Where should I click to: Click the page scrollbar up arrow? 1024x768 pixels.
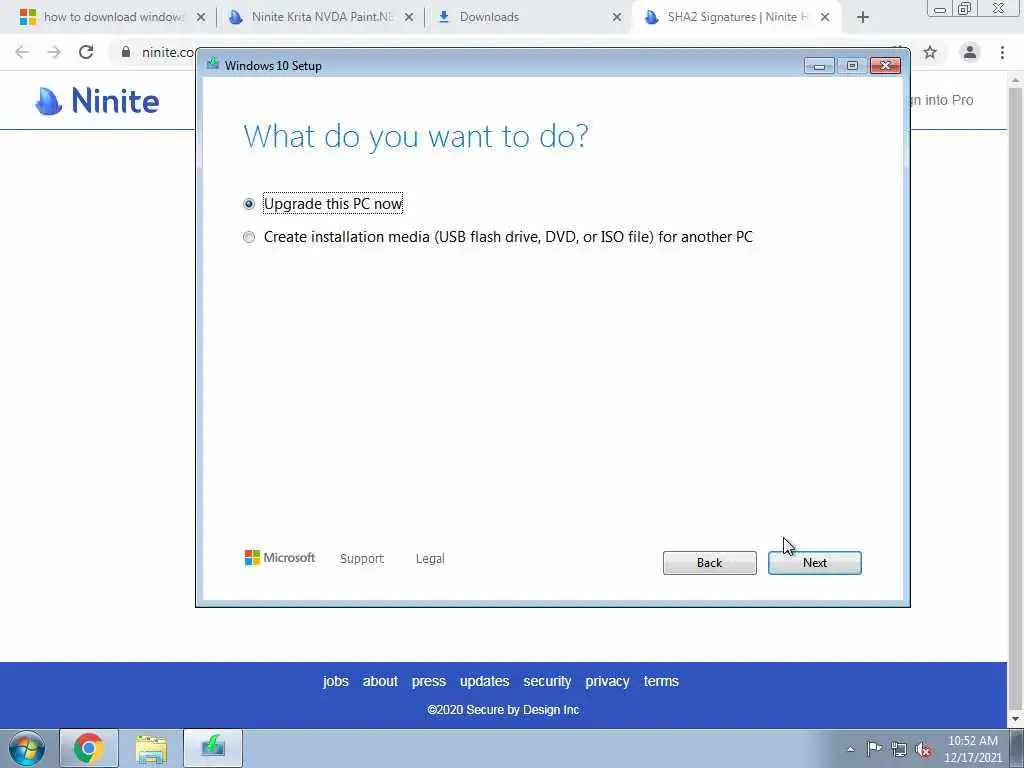[1016, 79]
